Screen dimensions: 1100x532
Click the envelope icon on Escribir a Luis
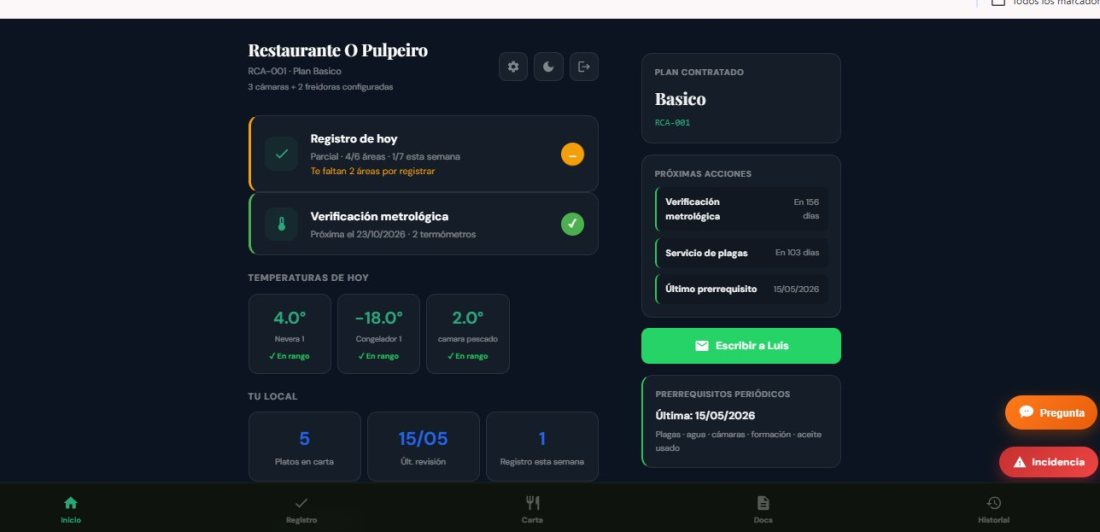(x=702, y=346)
